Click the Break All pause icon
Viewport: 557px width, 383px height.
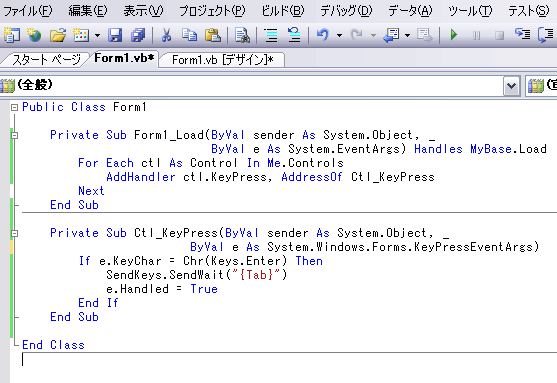(477, 35)
